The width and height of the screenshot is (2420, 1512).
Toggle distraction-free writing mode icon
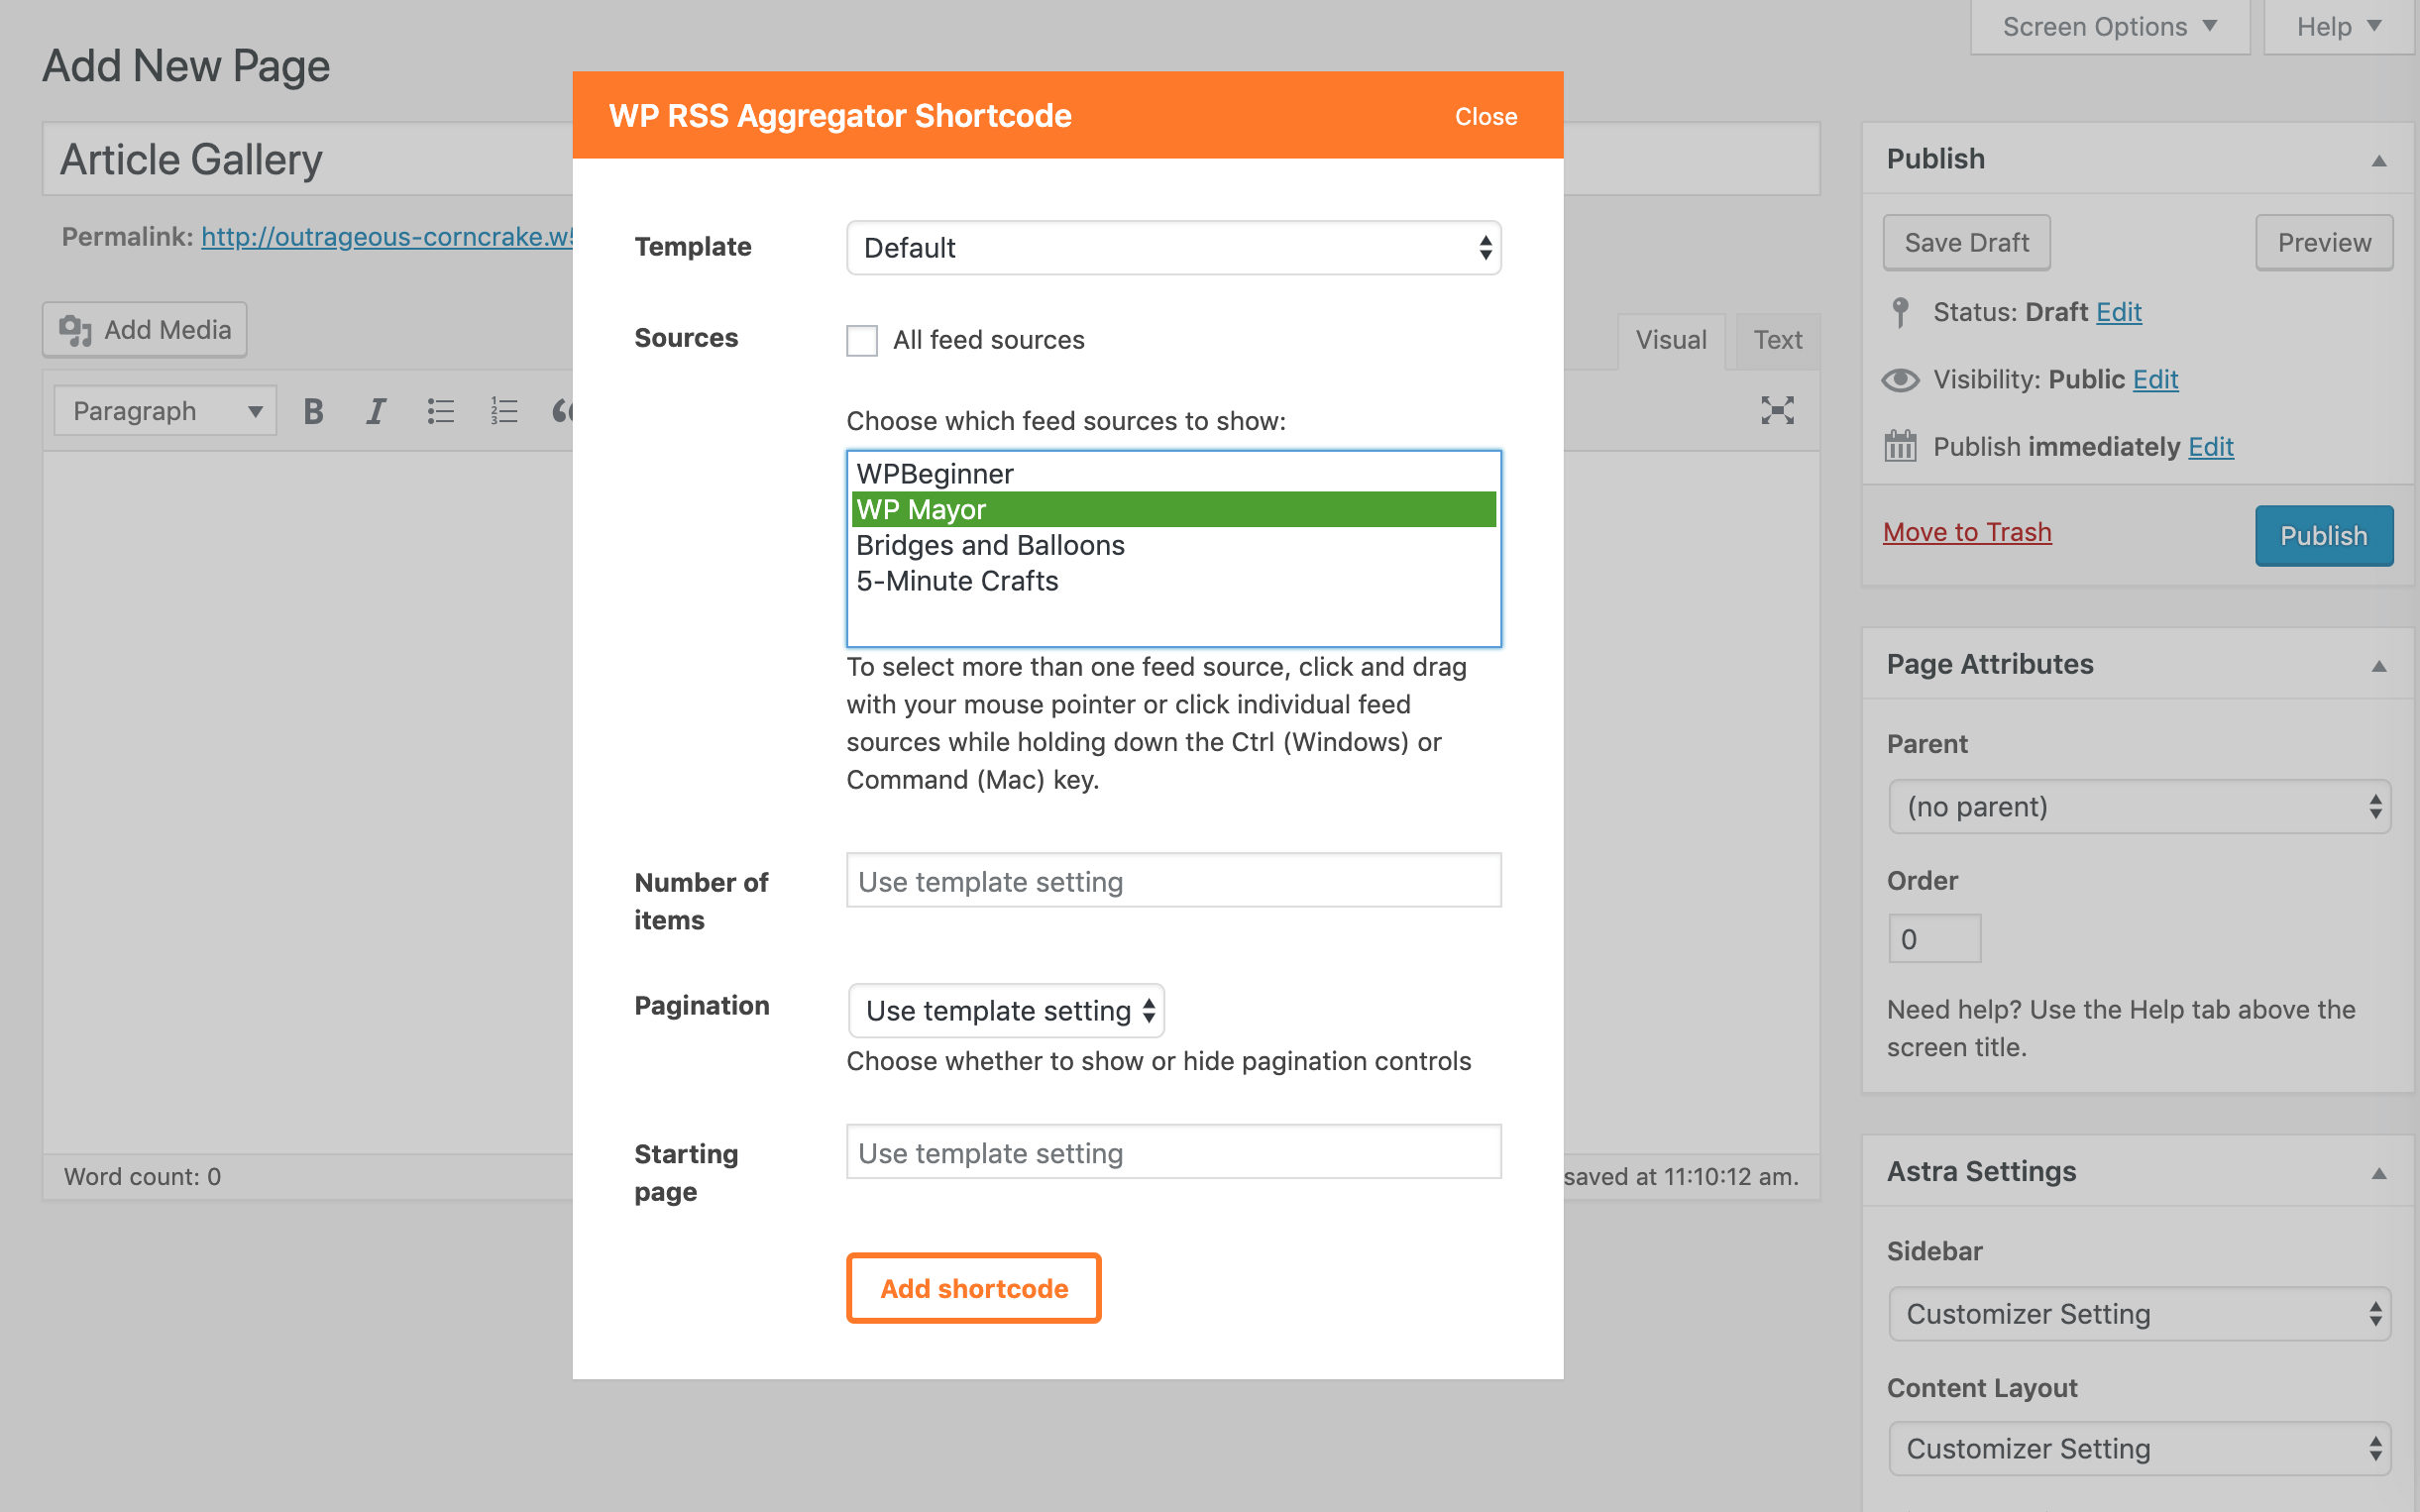pos(1777,410)
